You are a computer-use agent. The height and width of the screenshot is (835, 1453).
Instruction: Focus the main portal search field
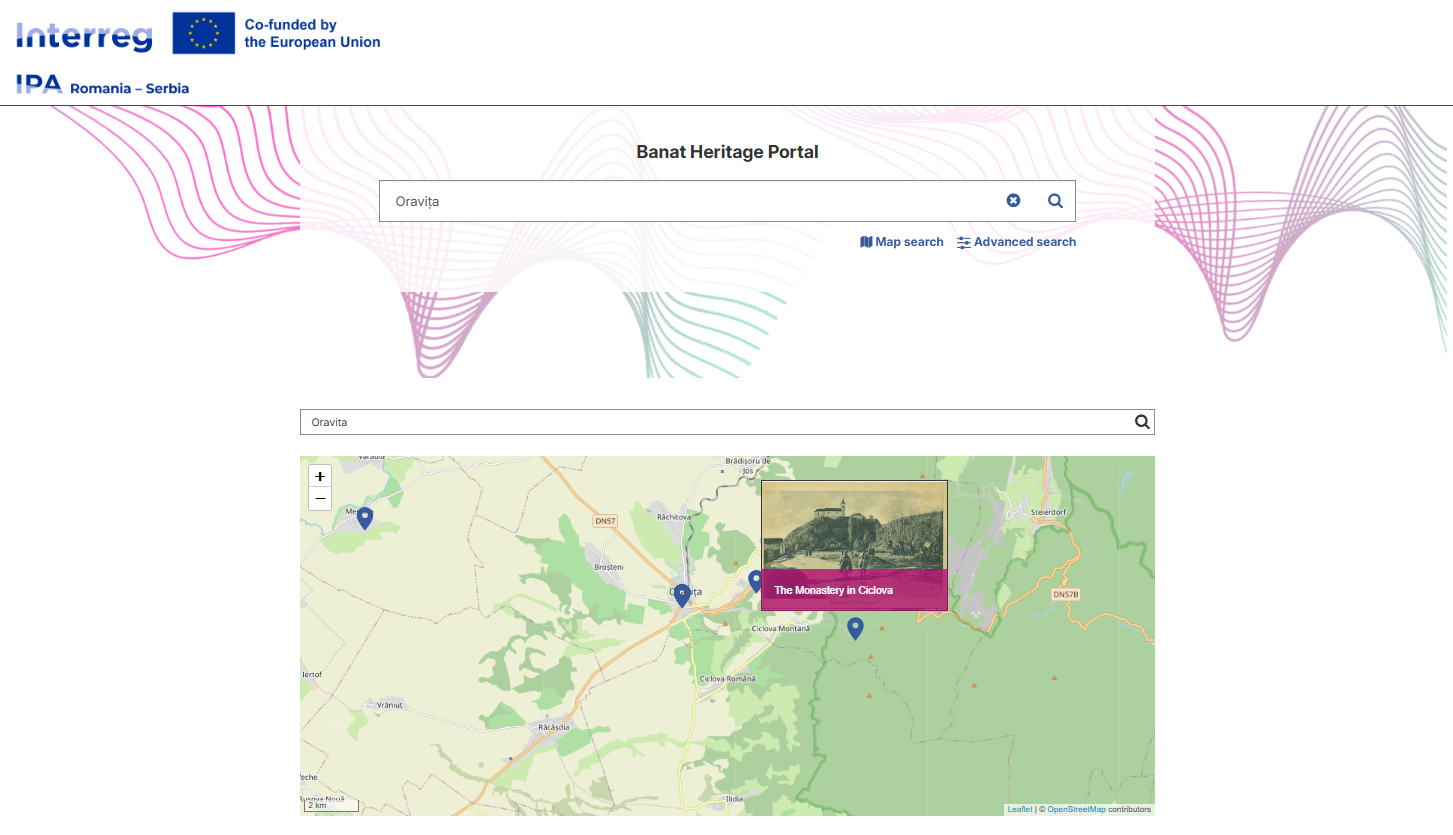point(690,201)
